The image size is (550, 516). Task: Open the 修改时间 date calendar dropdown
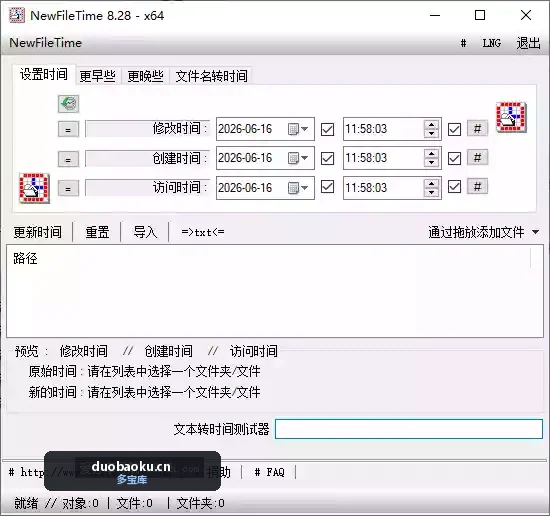(298, 129)
